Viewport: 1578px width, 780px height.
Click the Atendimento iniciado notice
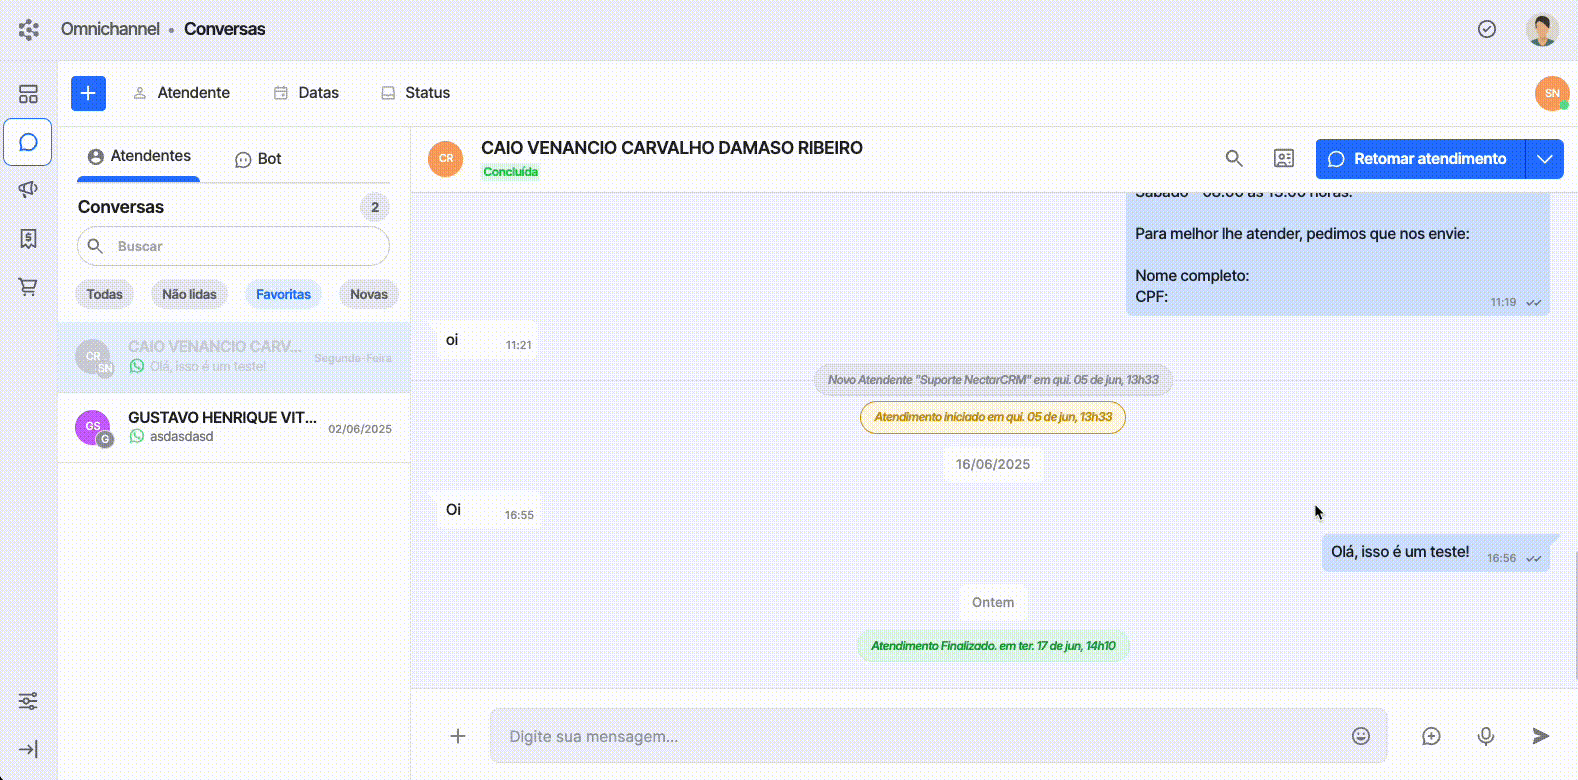[993, 417]
